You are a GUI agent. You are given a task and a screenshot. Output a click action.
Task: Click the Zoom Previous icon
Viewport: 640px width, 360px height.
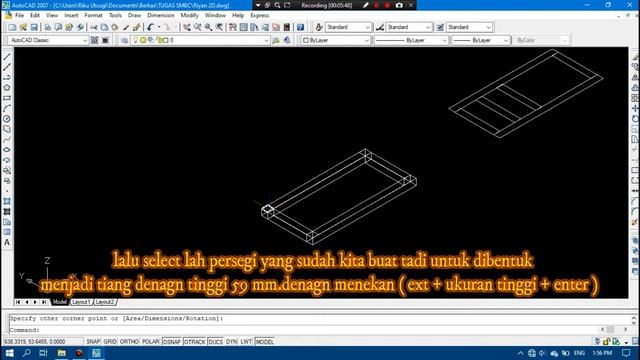coord(219,27)
